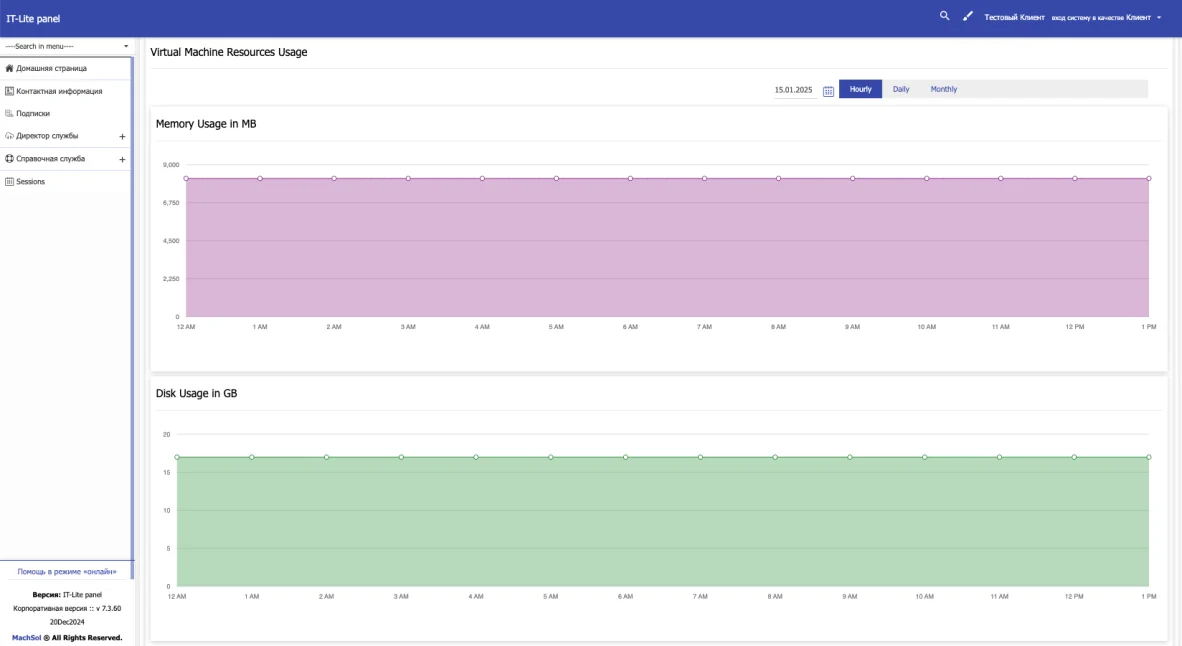Click the 15.01.2025 date input field

[x=795, y=90]
